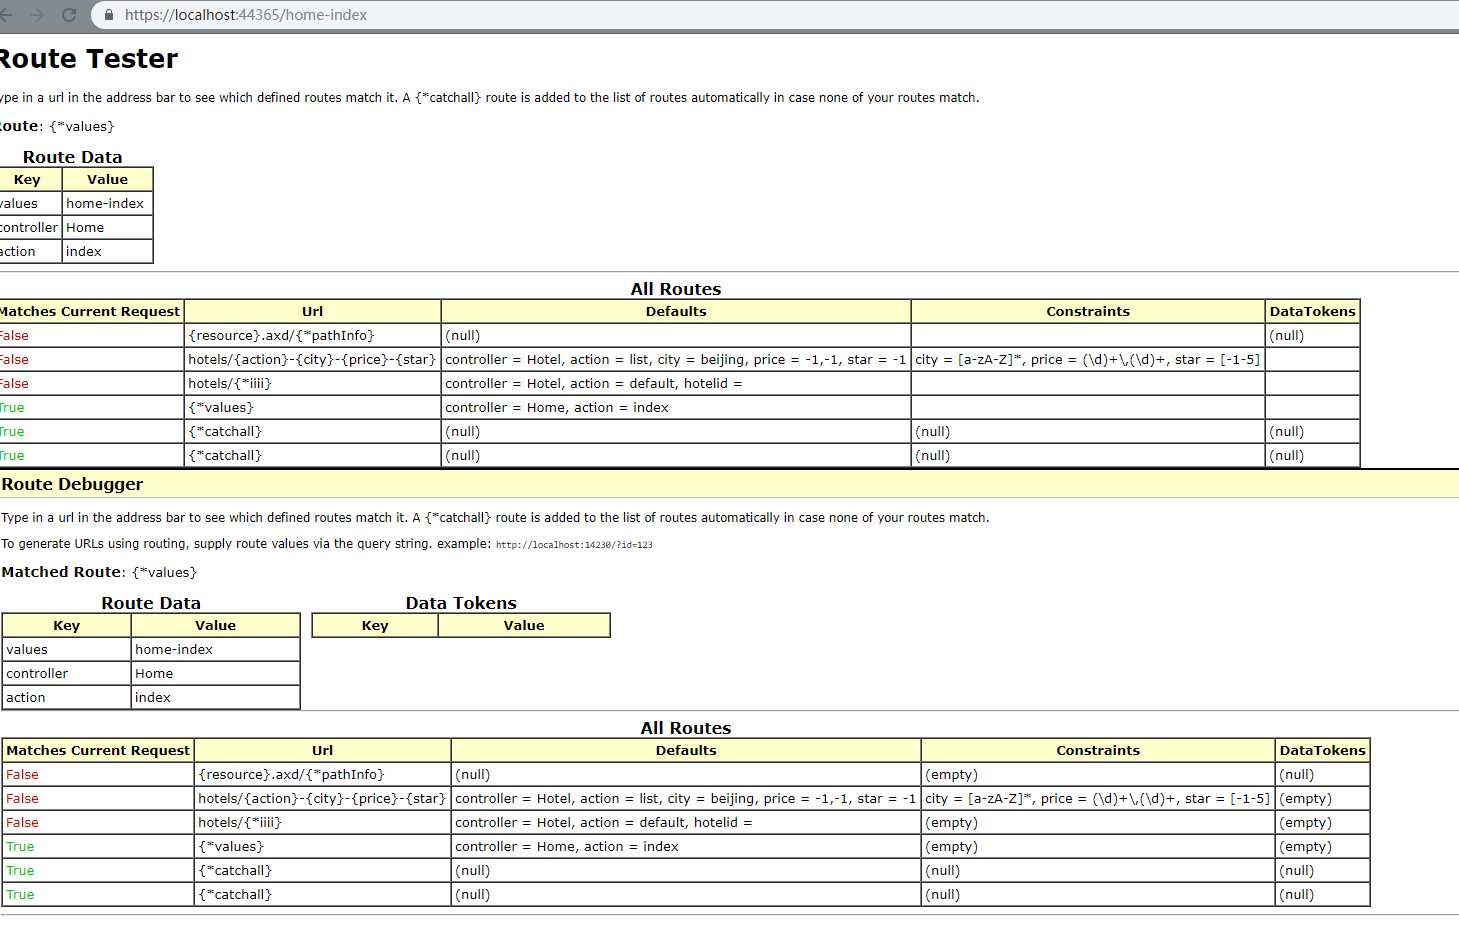The width and height of the screenshot is (1459, 930).
Task: Click "index" value in Route Debugger's Route Data
Action: click(153, 697)
